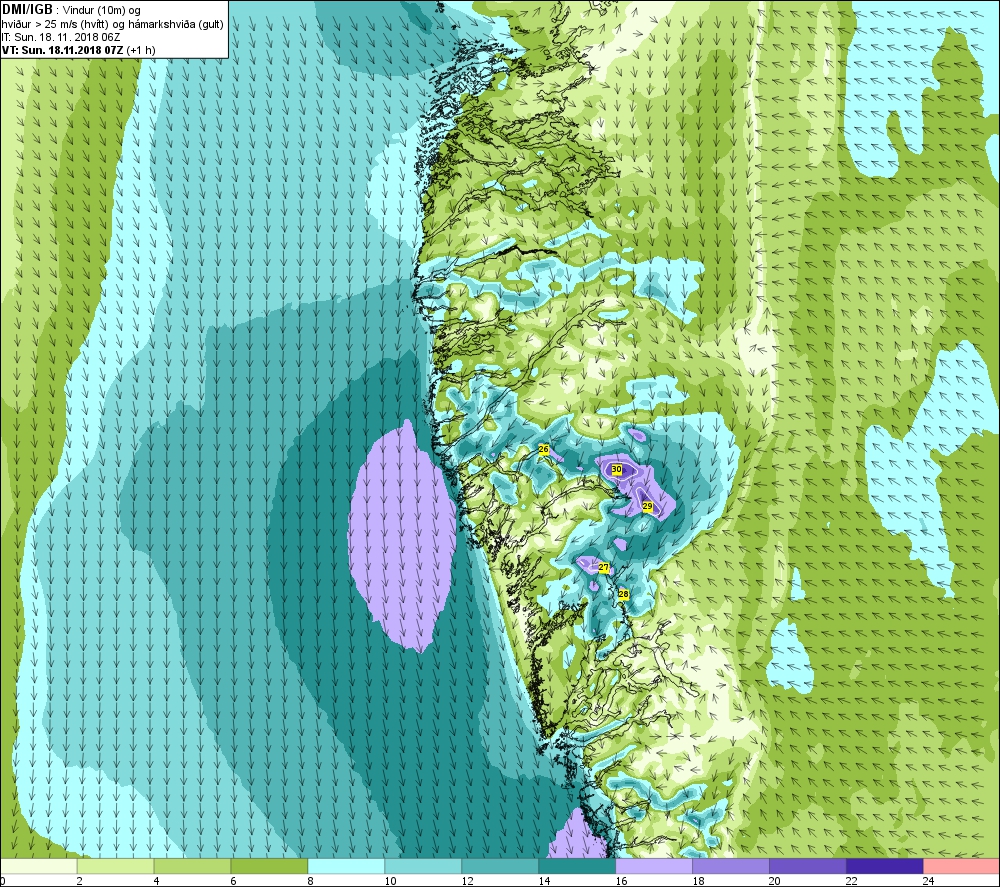Click the legend scale value 12
The height and width of the screenshot is (887, 1000).
(x=467, y=881)
